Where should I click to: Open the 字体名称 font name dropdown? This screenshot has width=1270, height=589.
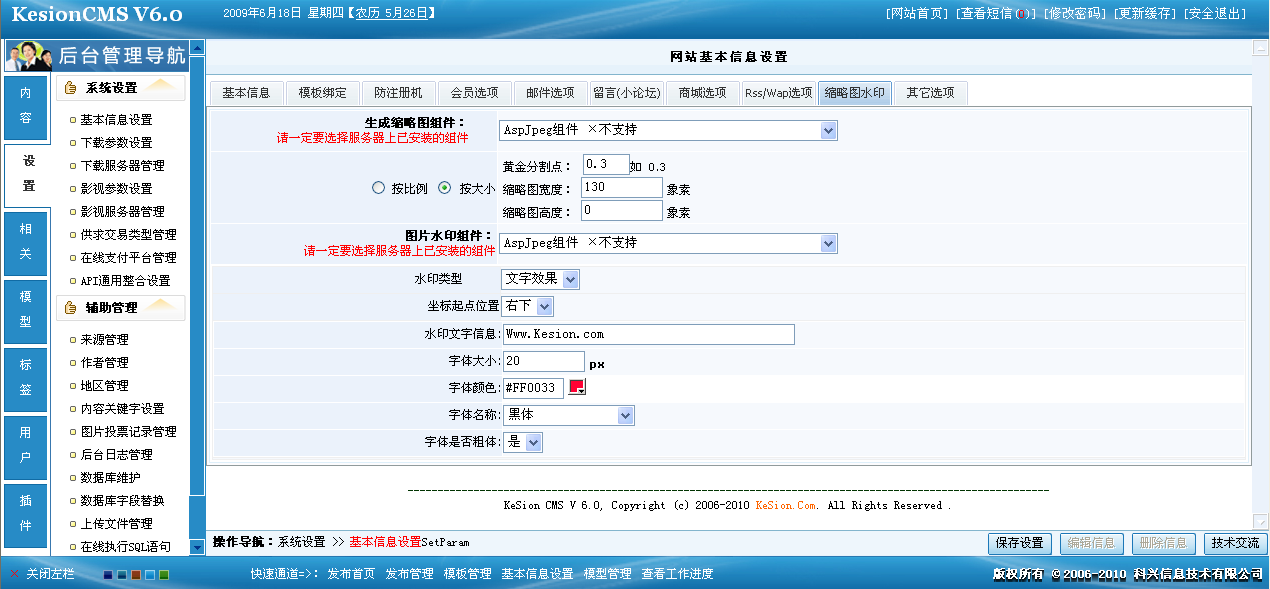568,415
